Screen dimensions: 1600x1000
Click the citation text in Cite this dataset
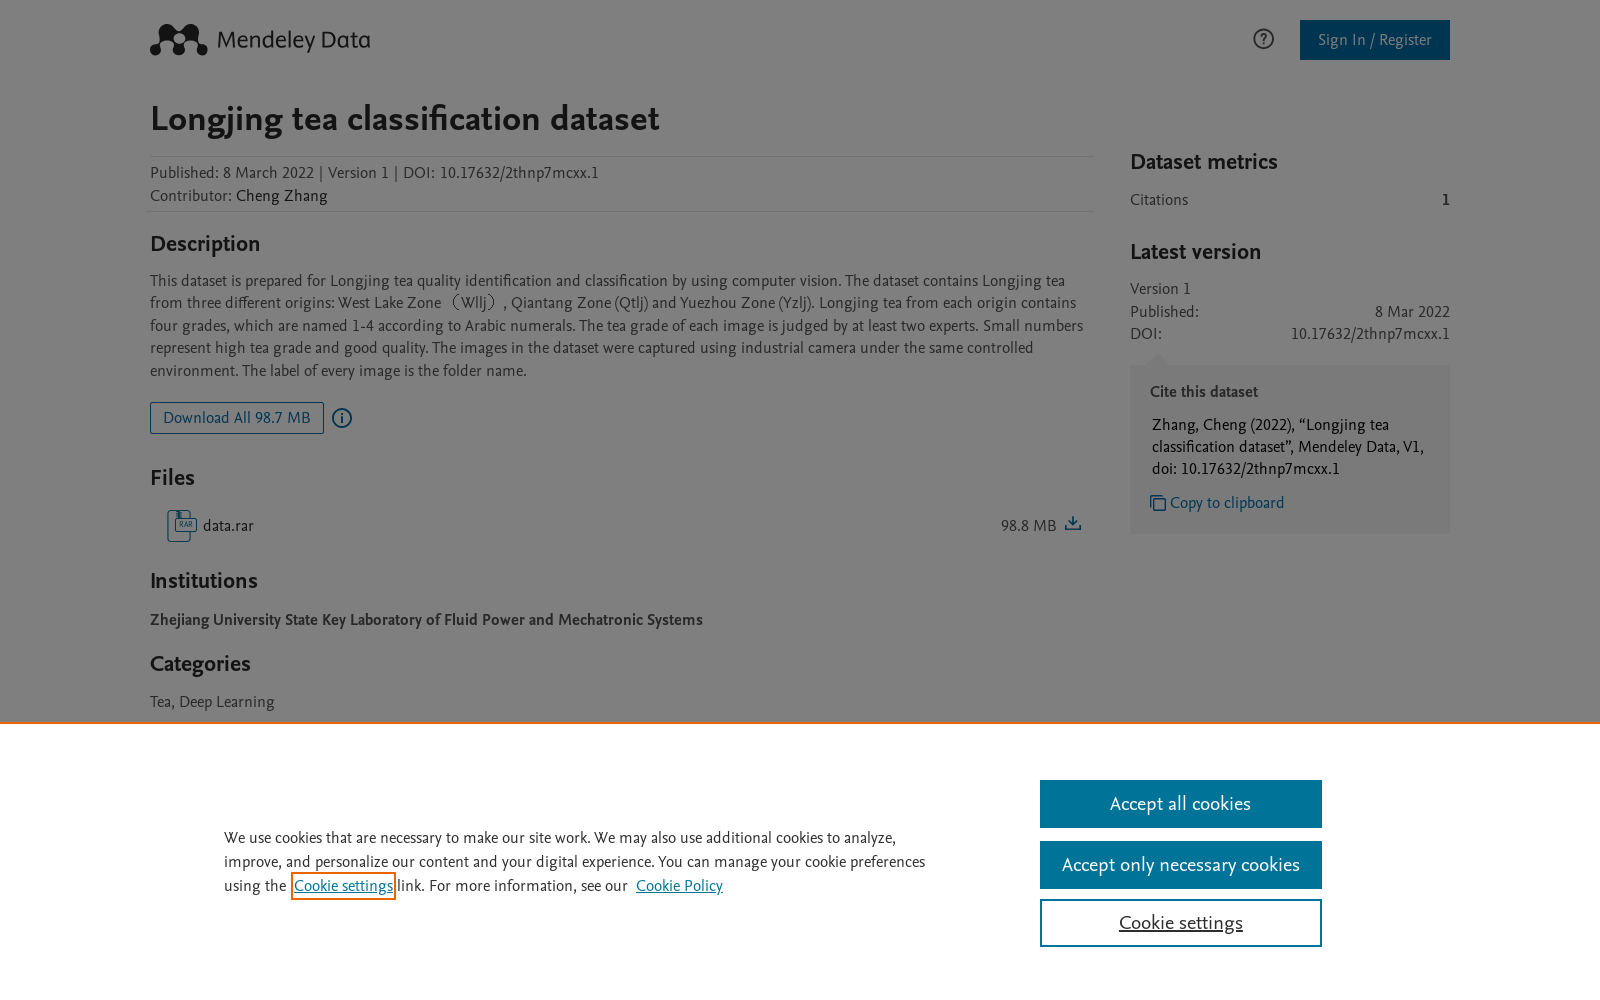point(1288,447)
